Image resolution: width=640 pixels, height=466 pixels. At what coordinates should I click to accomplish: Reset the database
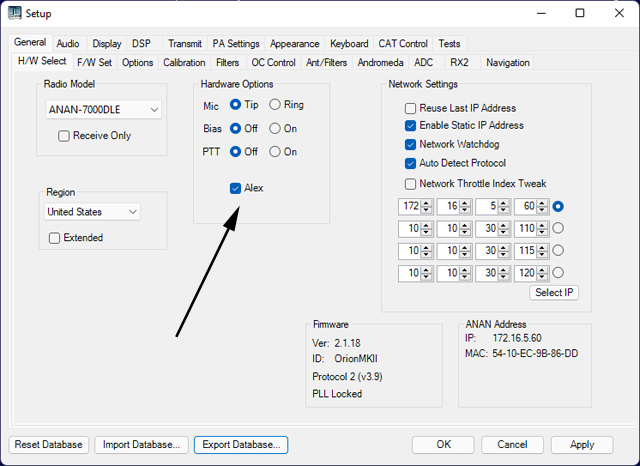pyautogui.click(x=48, y=444)
